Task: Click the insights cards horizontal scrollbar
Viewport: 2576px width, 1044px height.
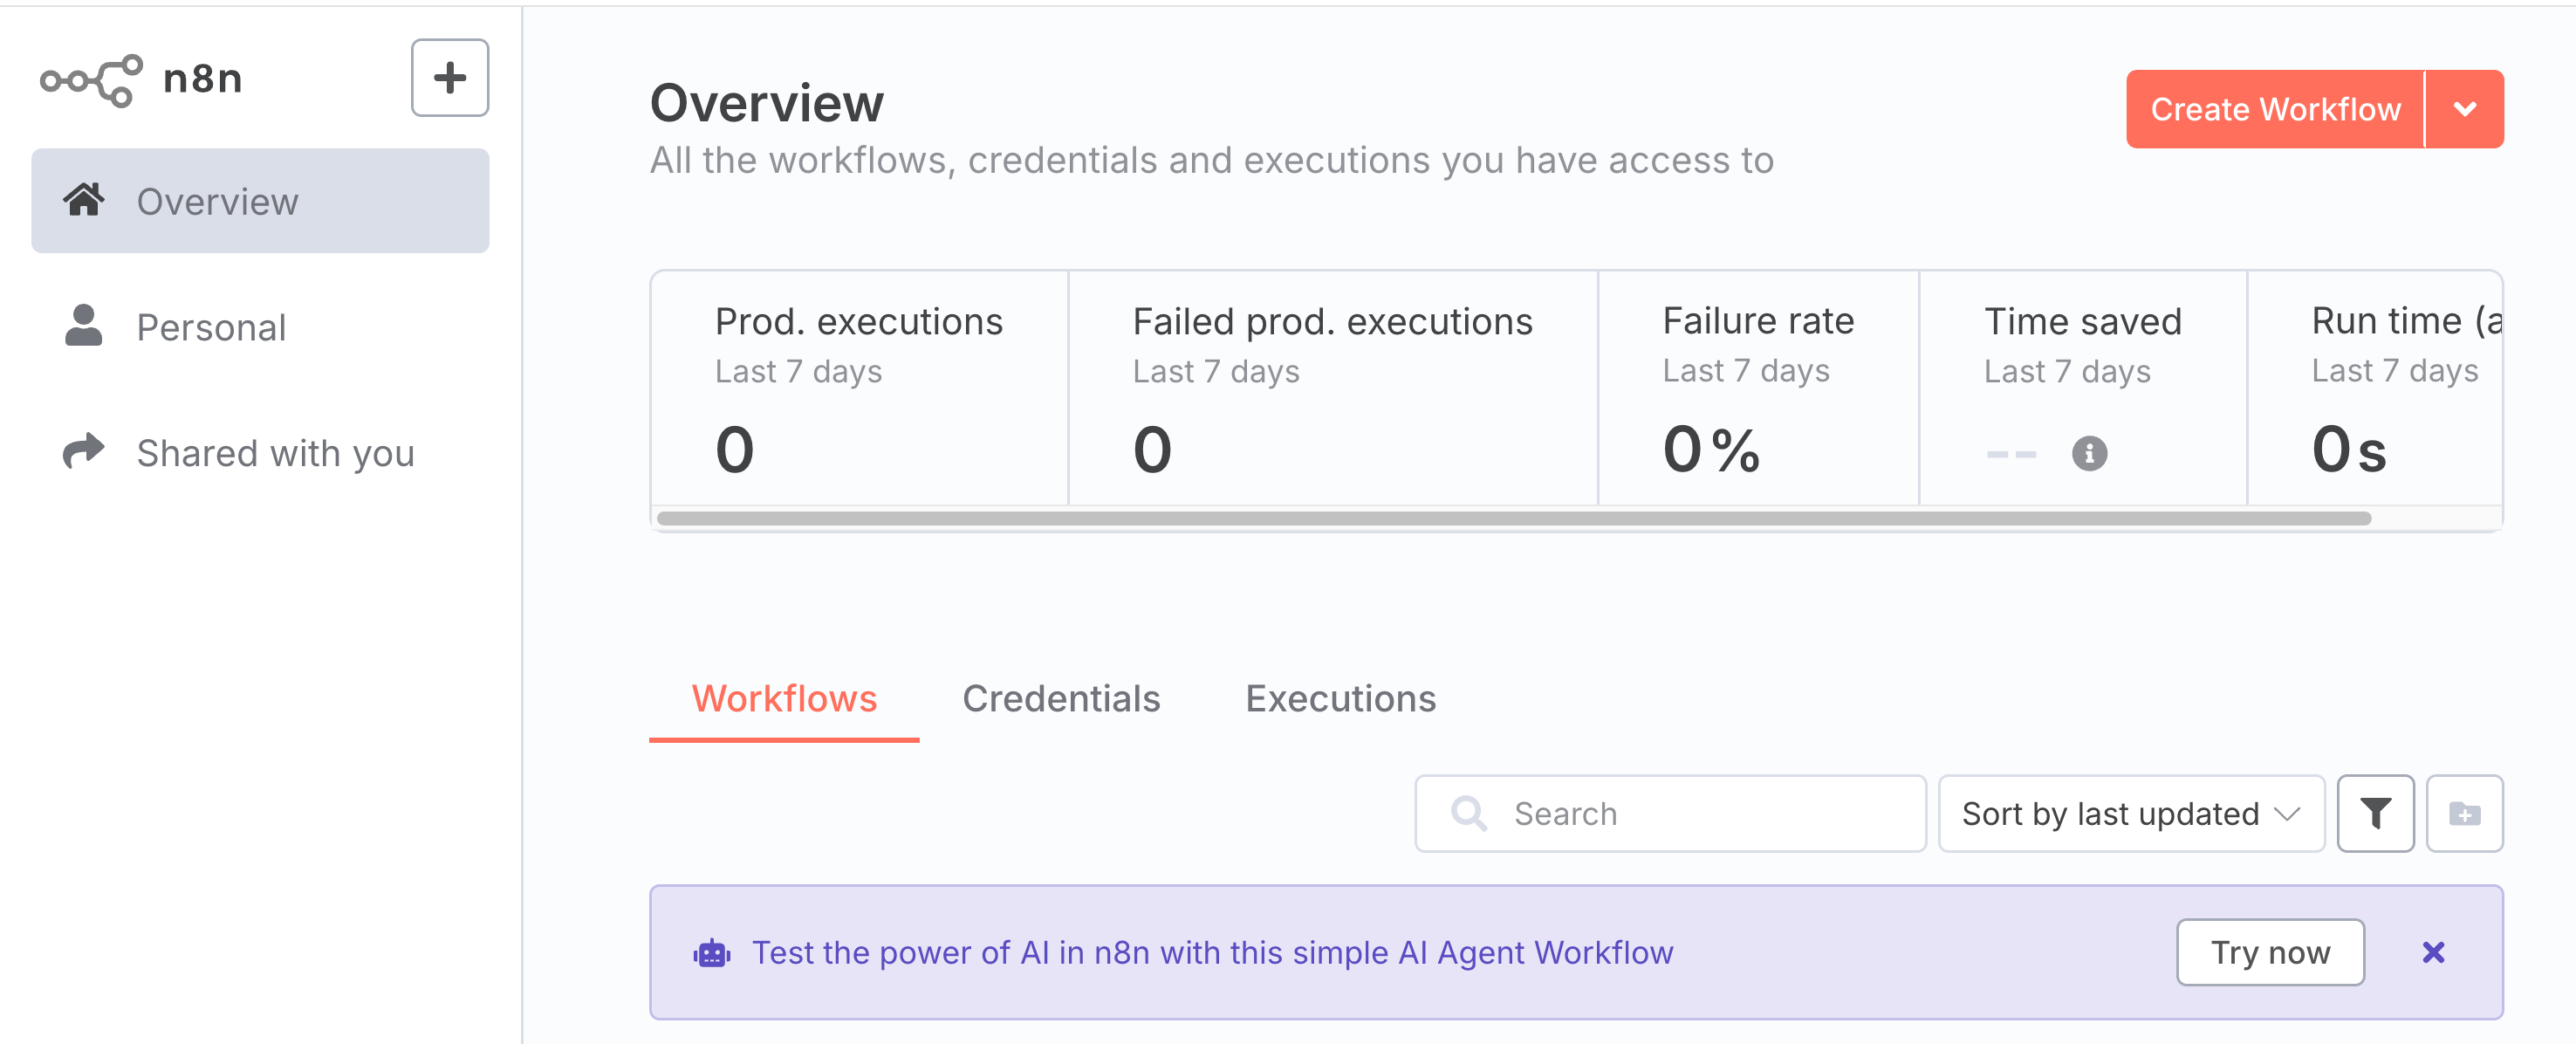Action: pos(1514,518)
